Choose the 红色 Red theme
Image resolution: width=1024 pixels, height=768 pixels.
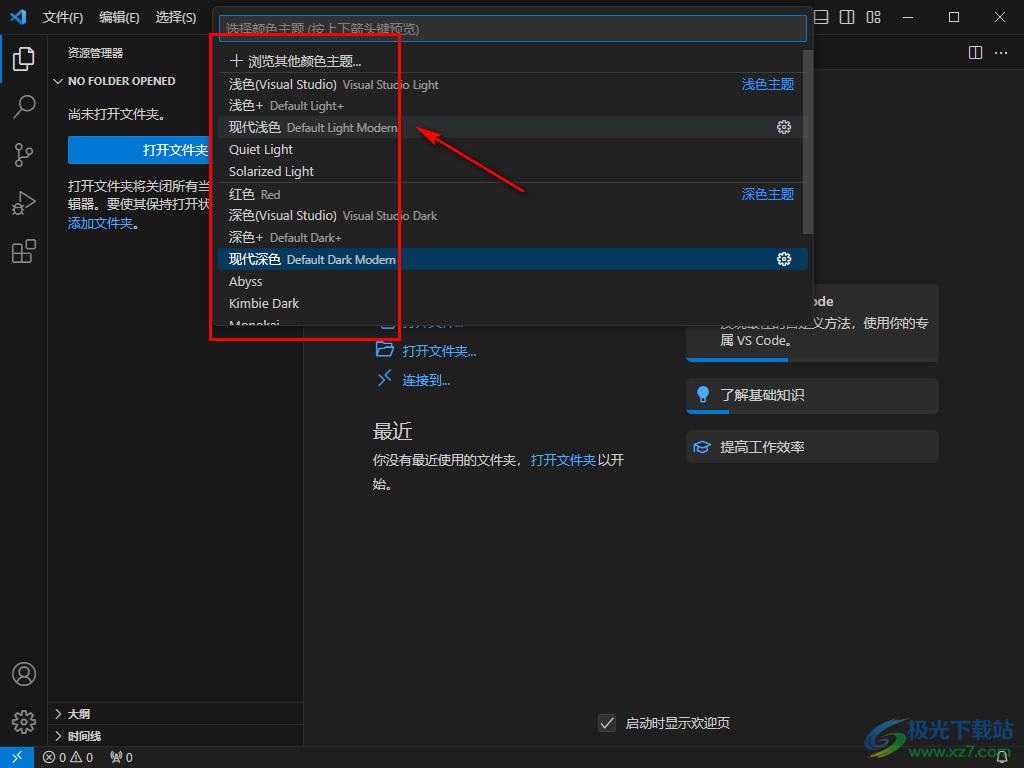click(x=513, y=194)
